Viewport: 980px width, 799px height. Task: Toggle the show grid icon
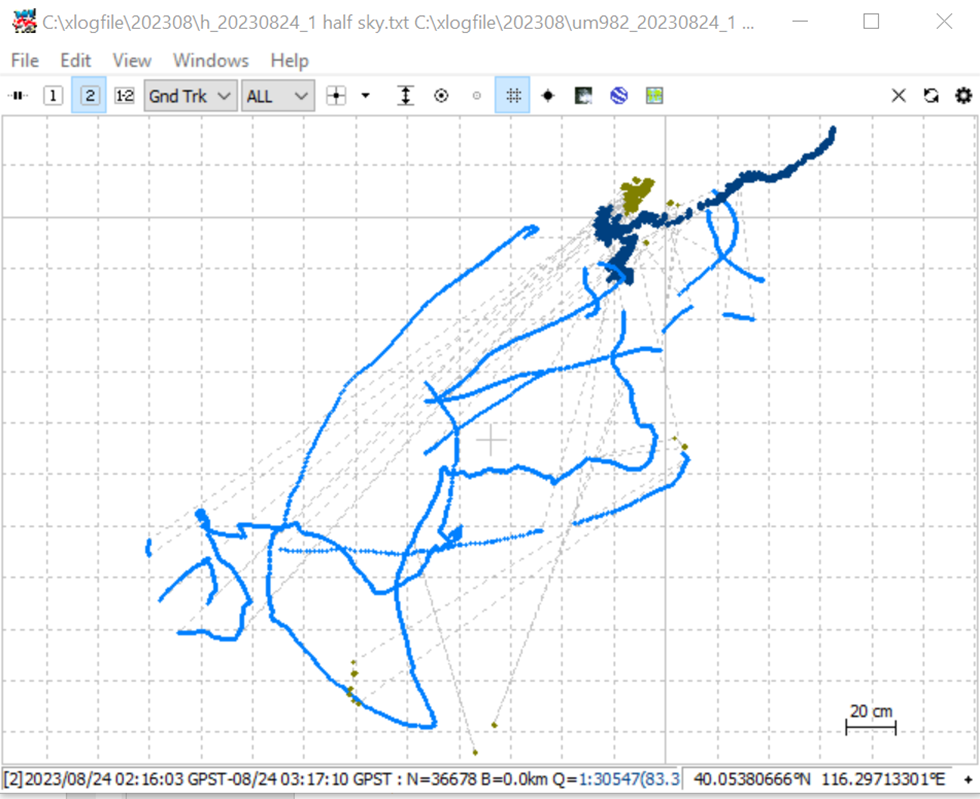(512, 96)
